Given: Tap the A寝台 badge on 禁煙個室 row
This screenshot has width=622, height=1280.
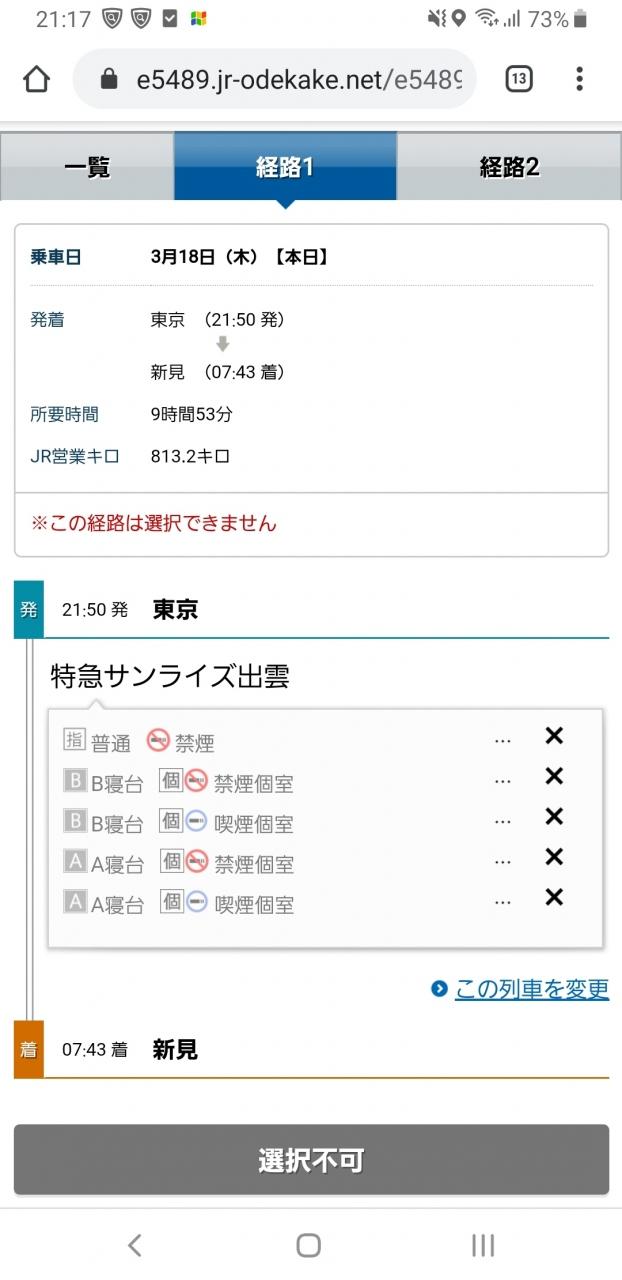Looking at the screenshot, I should click(75, 861).
